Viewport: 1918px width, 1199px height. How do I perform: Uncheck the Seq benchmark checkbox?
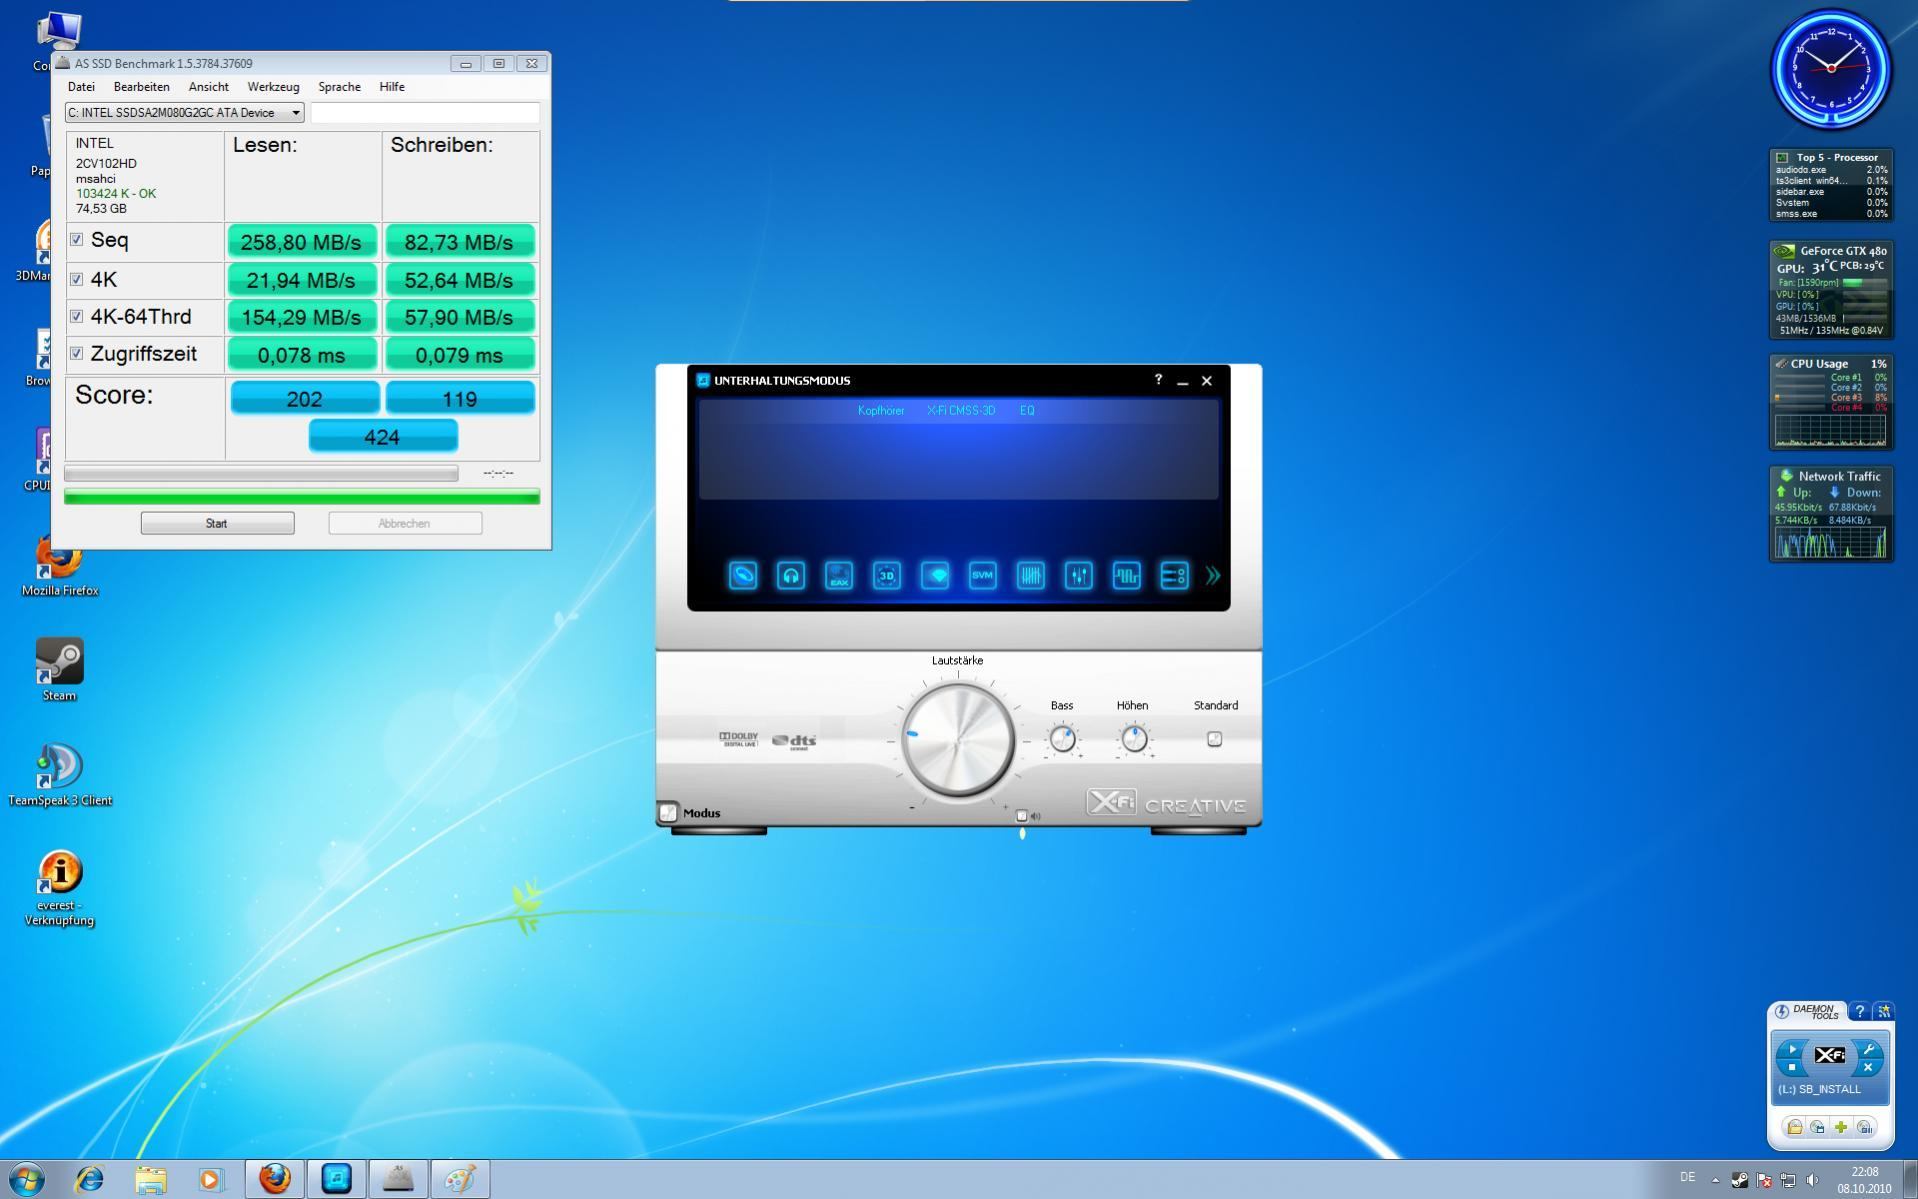click(76, 240)
